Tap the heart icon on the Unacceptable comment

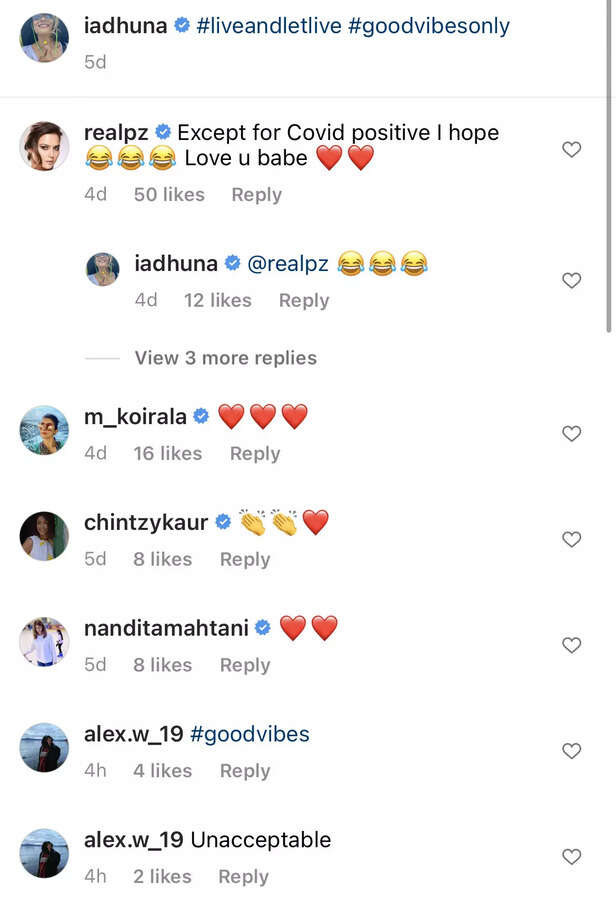pyautogui.click(x=572, y=857)
